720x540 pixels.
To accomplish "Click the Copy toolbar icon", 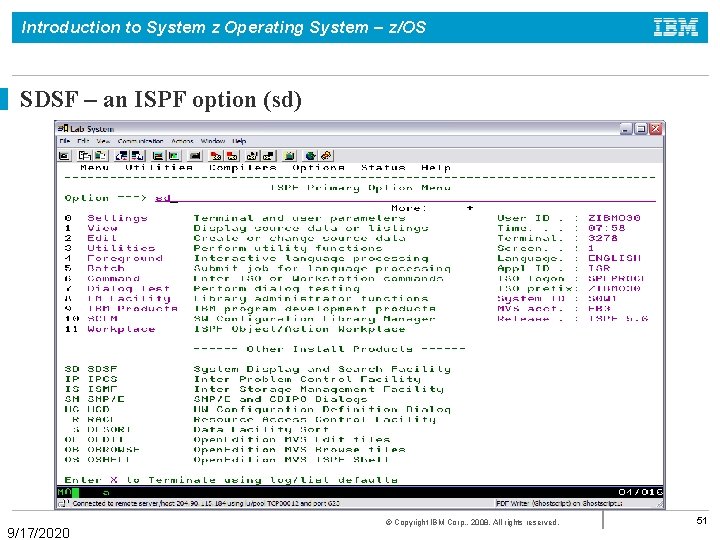I will click(84, 156).
